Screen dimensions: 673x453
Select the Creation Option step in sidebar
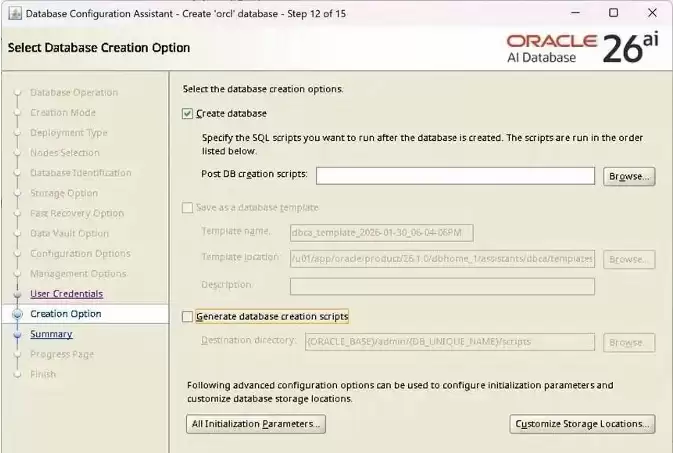click(x=66, y=314)
